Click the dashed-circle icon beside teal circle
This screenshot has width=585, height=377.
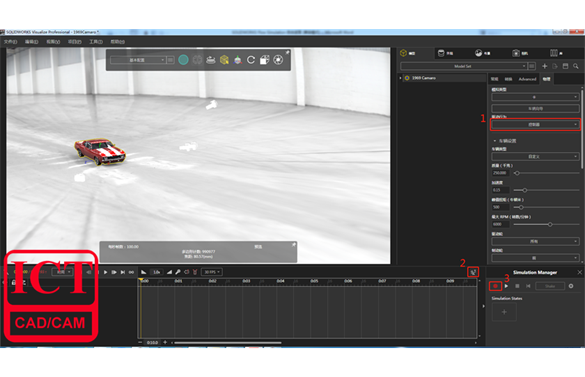(197, 60)
